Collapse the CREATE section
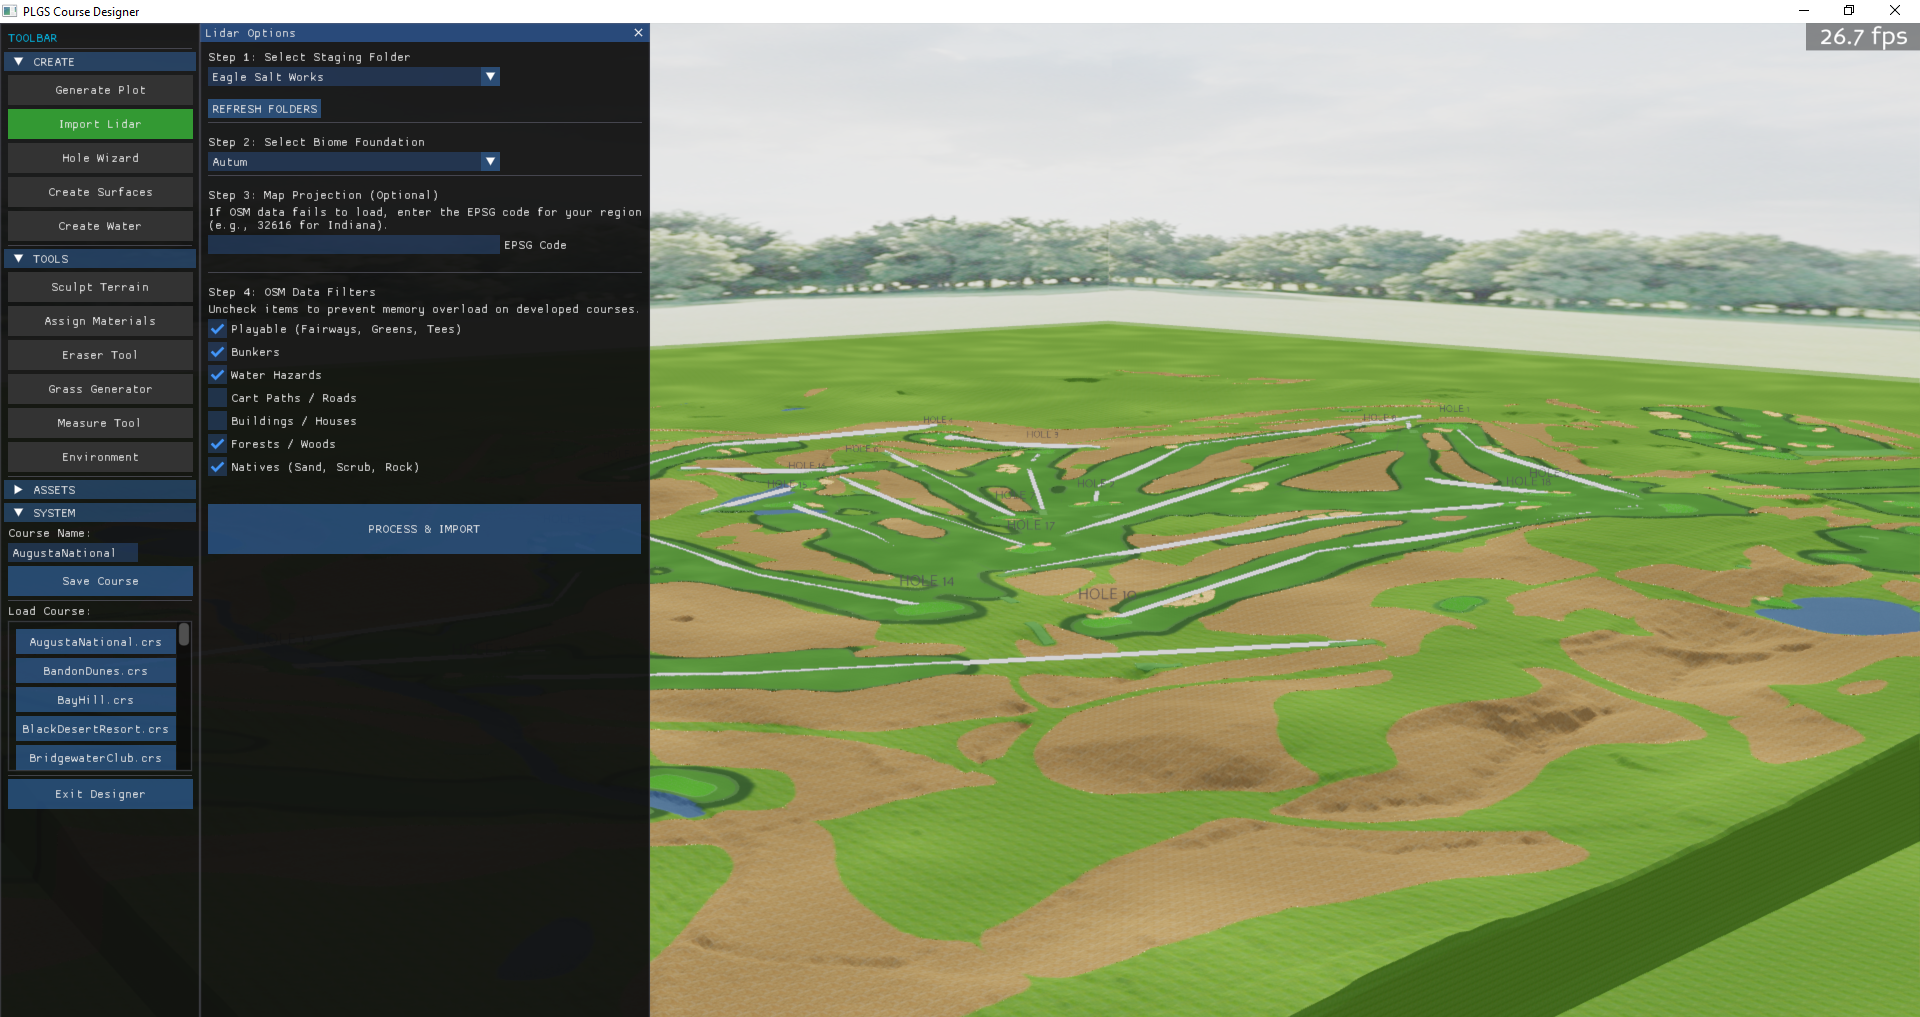The width and height of the screenshot is (1920, 1017). [x=100, y=61]
